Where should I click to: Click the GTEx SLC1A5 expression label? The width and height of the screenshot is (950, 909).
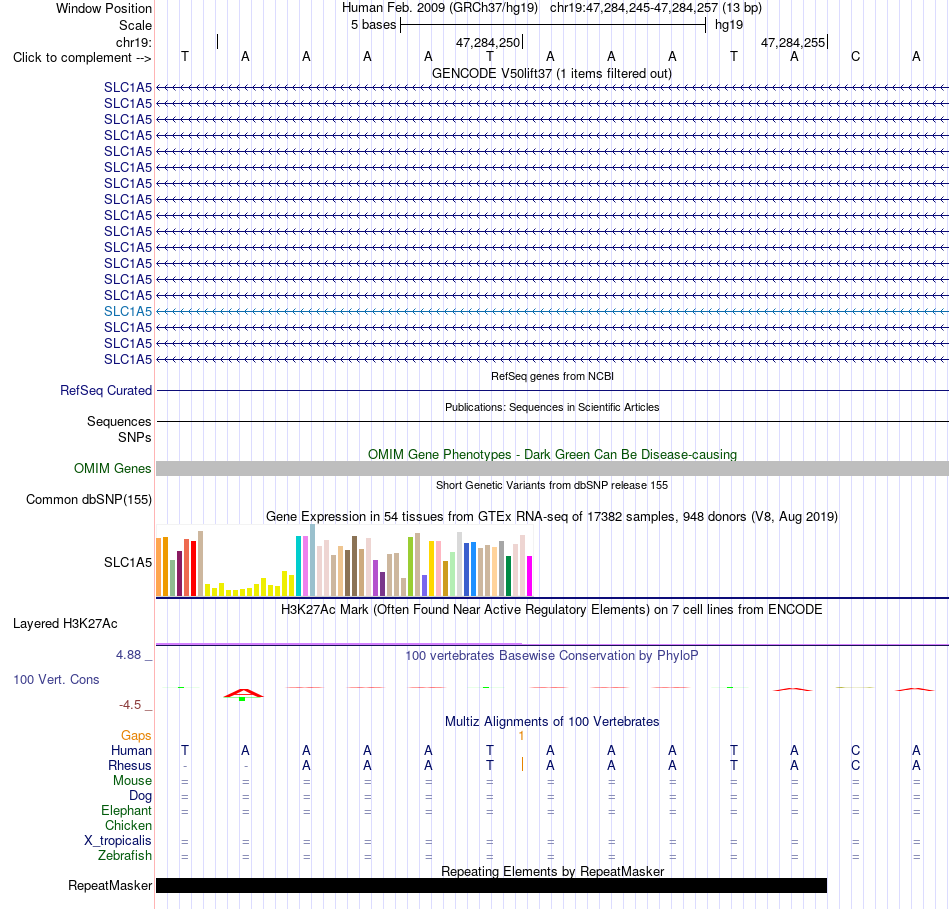point(128,562)
